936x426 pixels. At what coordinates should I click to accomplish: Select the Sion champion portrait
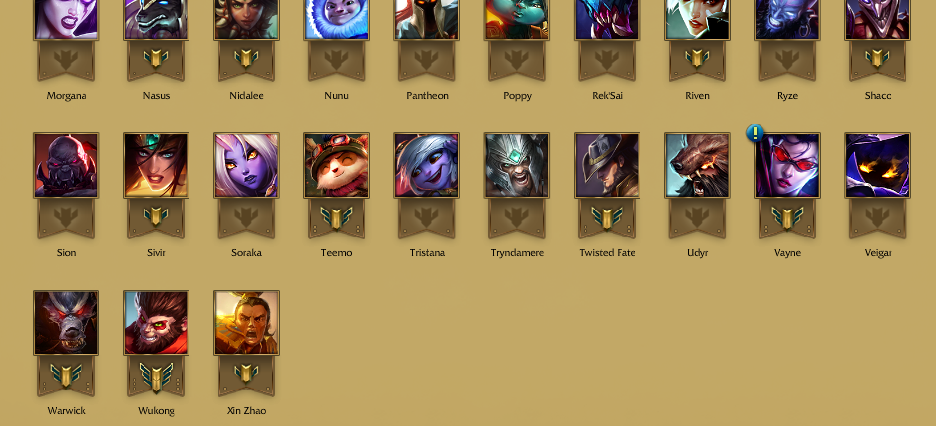click(x=66, y=165)
